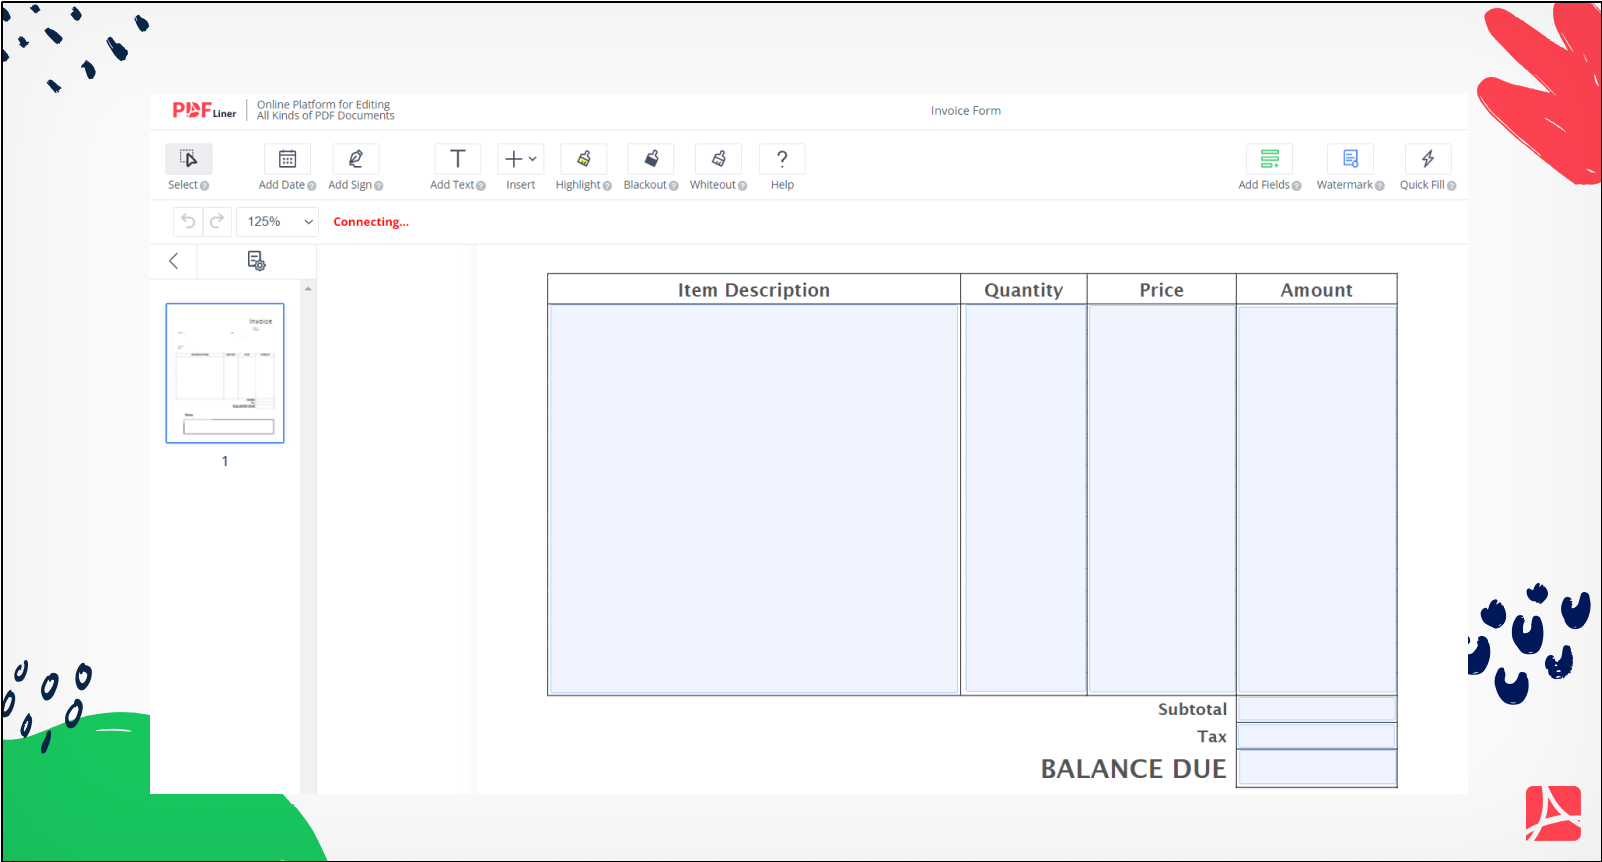Click the PDFLiner logo
Image resolution: width=1602 pixels, height=862 pixels.
pos(204,110)
